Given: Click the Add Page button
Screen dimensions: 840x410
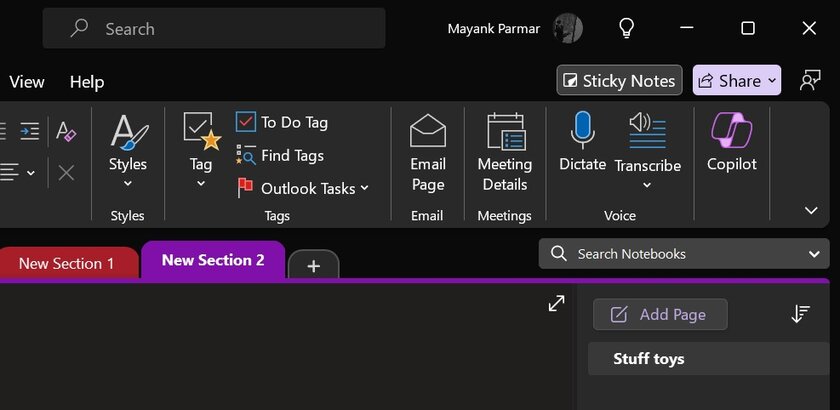Looking at the screenshot, I should click(x=660, y=314).
